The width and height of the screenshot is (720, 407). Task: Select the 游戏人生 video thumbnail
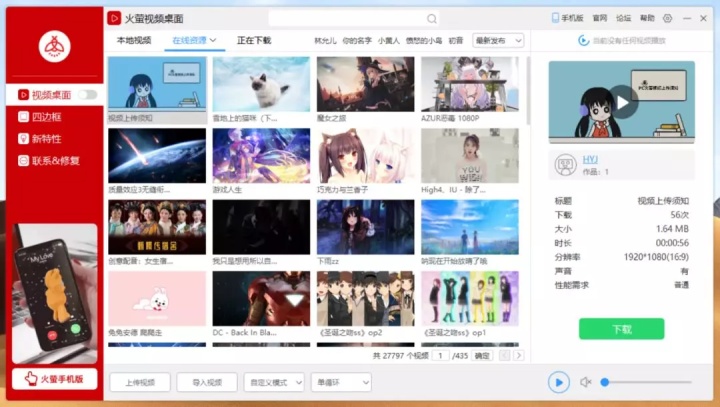pyautogui.click(x=261, y=156)
